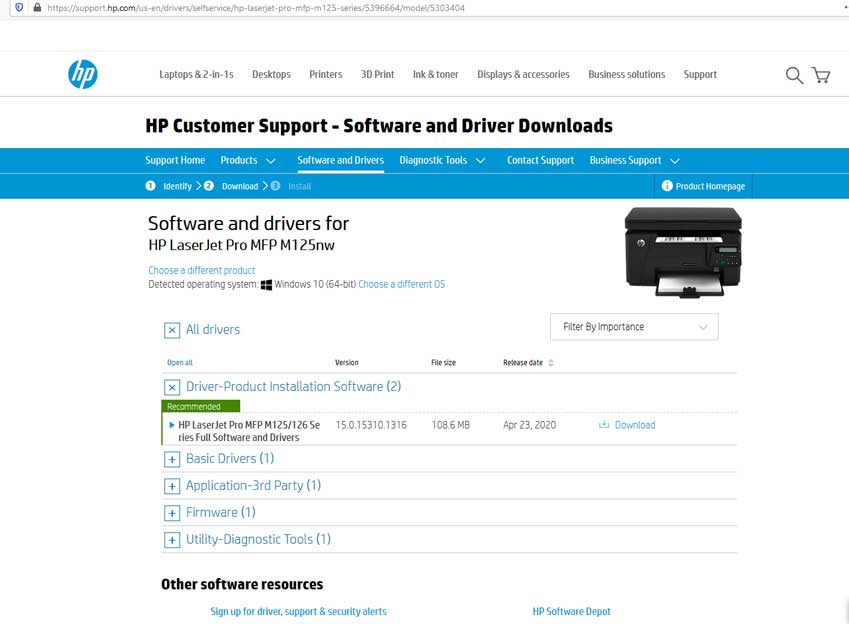This screenshot has width=849, height=624.
Task: Click the download arrow icon beside Download
Action: click(604, 424)
